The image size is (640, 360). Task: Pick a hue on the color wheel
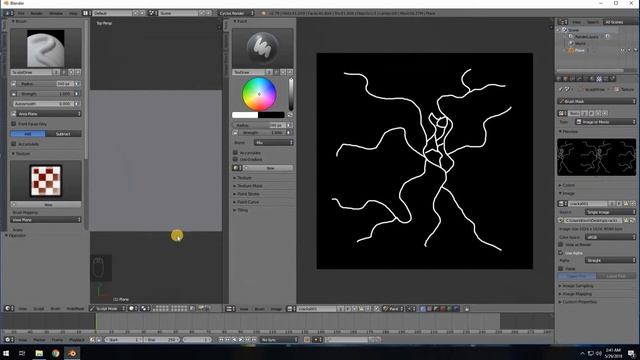pos(259,94)
